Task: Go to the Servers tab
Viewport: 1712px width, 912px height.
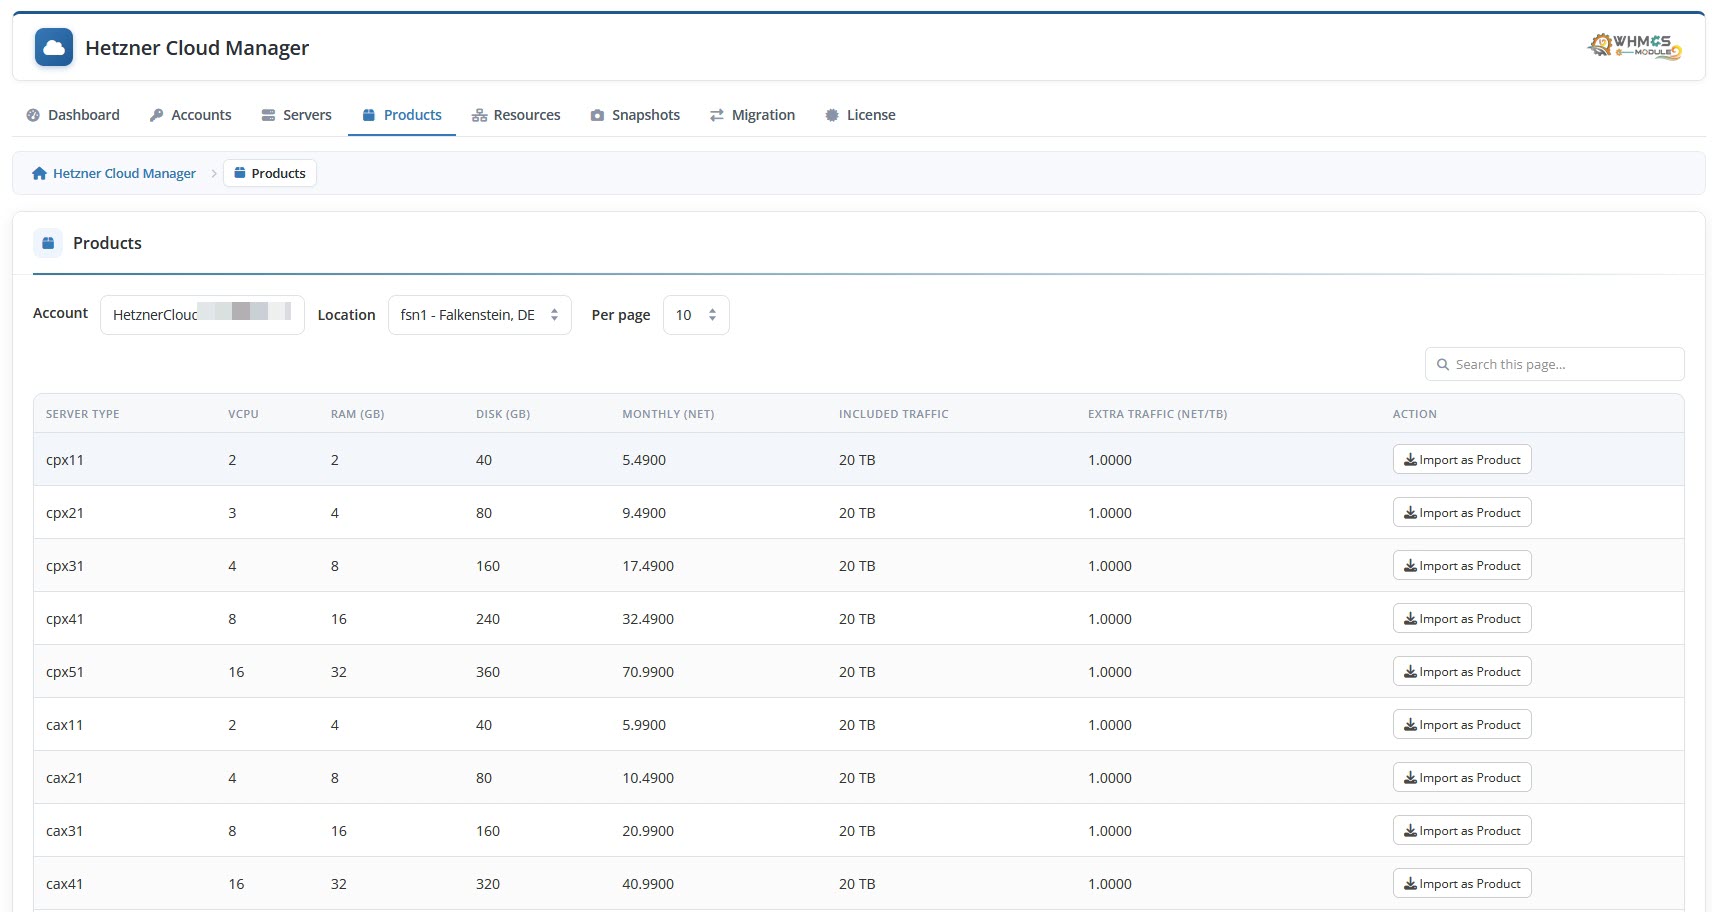Action: pos(296,115)
